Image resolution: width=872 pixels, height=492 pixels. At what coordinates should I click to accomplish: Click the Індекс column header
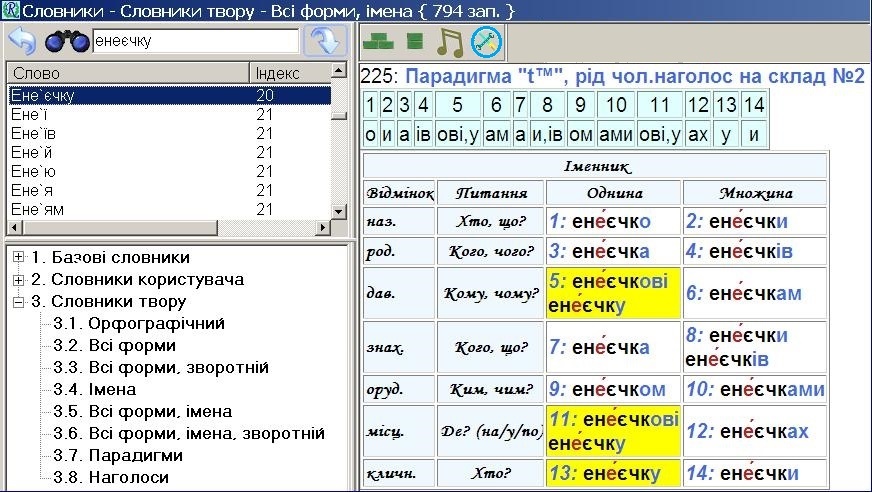[x=290, y=73]
